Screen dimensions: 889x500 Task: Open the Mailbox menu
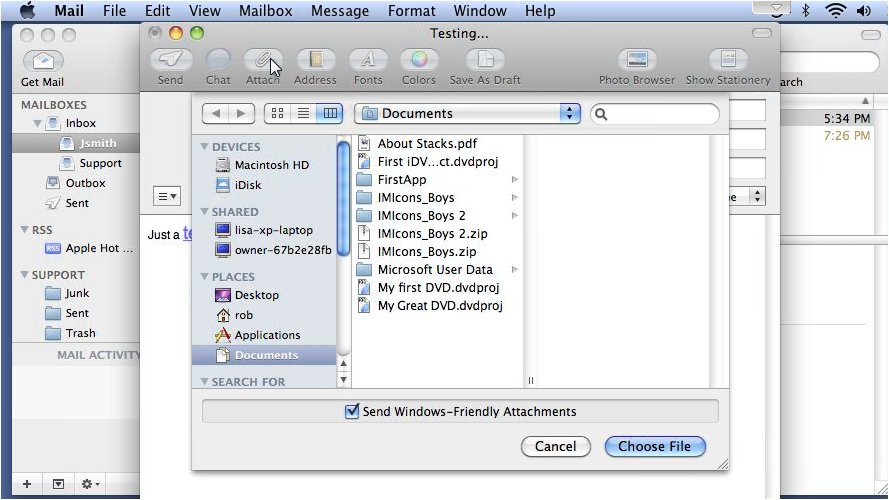pyautogui.click(x=265, y=10)
